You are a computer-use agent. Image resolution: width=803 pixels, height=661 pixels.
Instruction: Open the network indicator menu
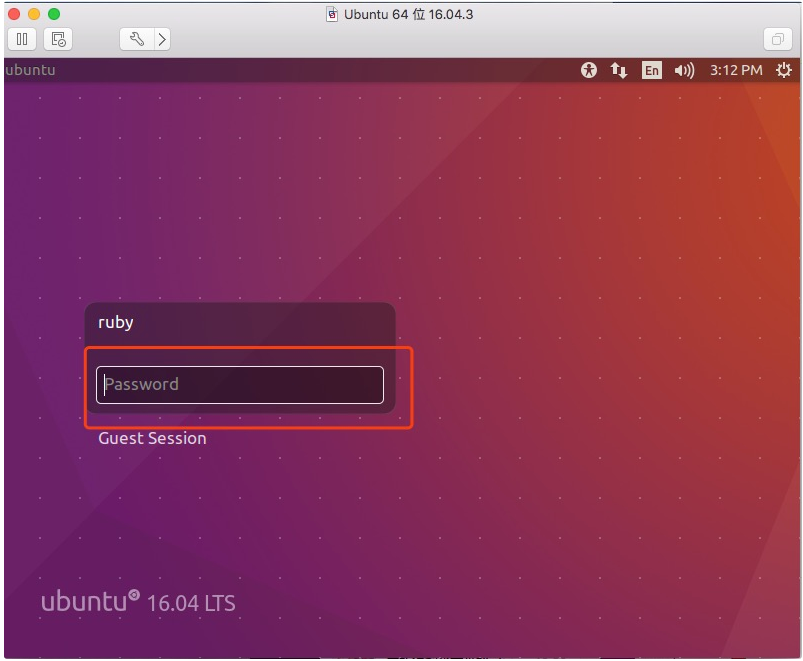pos(619,70)
